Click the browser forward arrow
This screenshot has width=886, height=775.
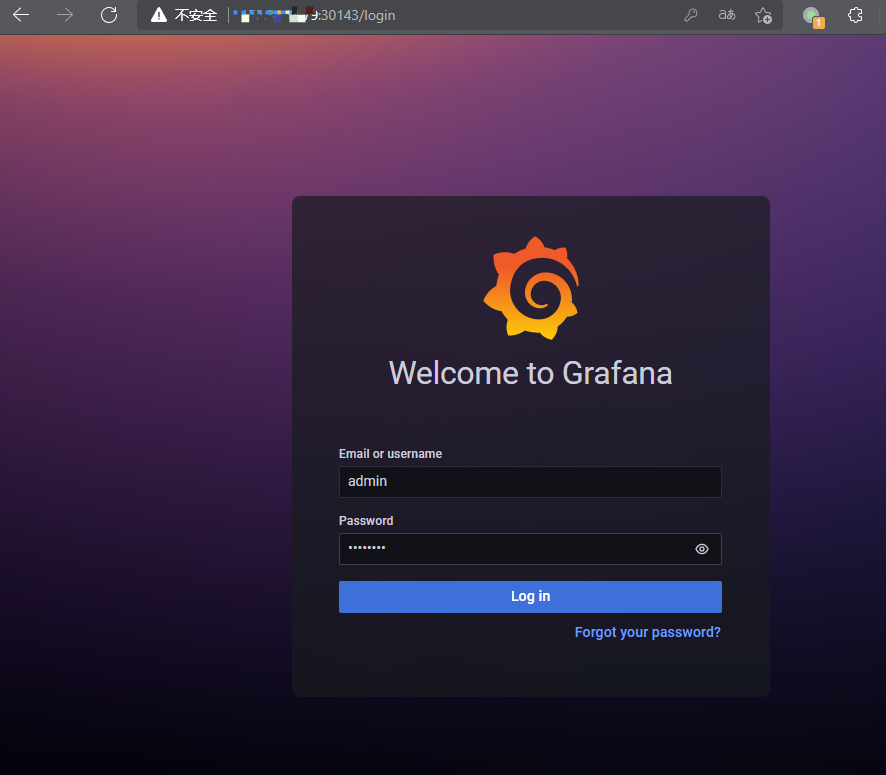point(65,15)
